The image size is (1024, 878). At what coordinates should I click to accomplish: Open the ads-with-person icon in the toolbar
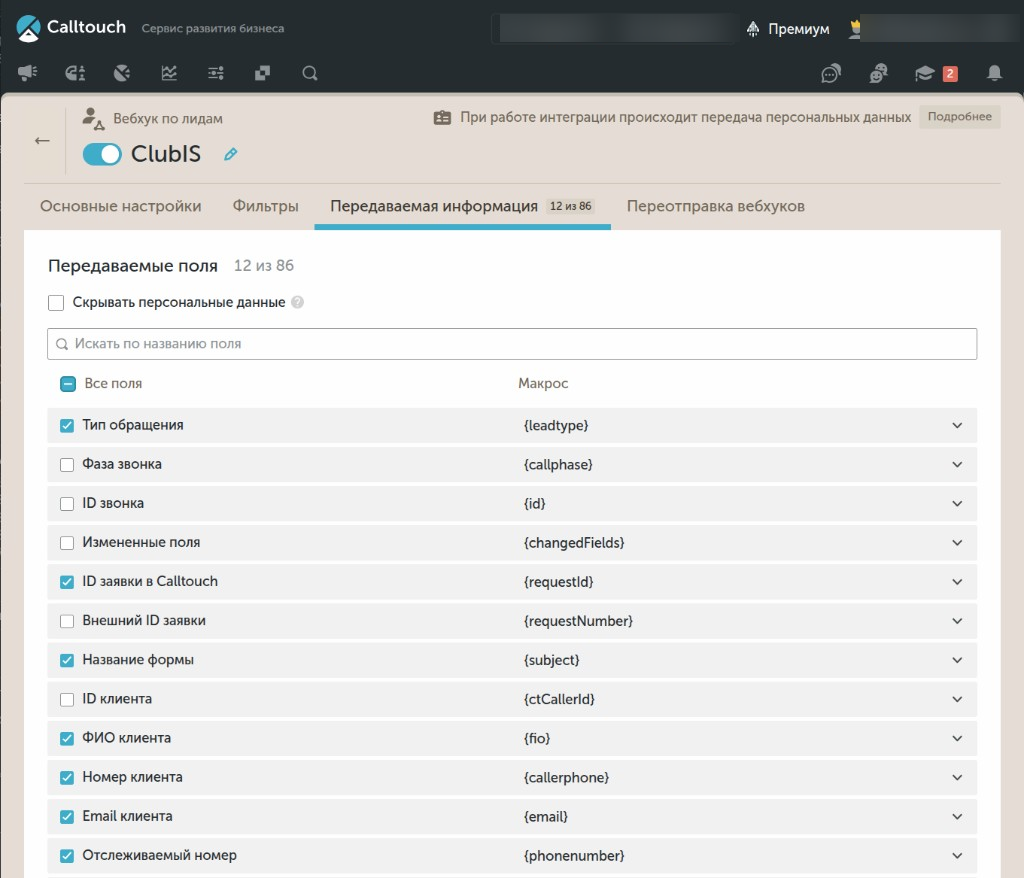tap(75, 73)
